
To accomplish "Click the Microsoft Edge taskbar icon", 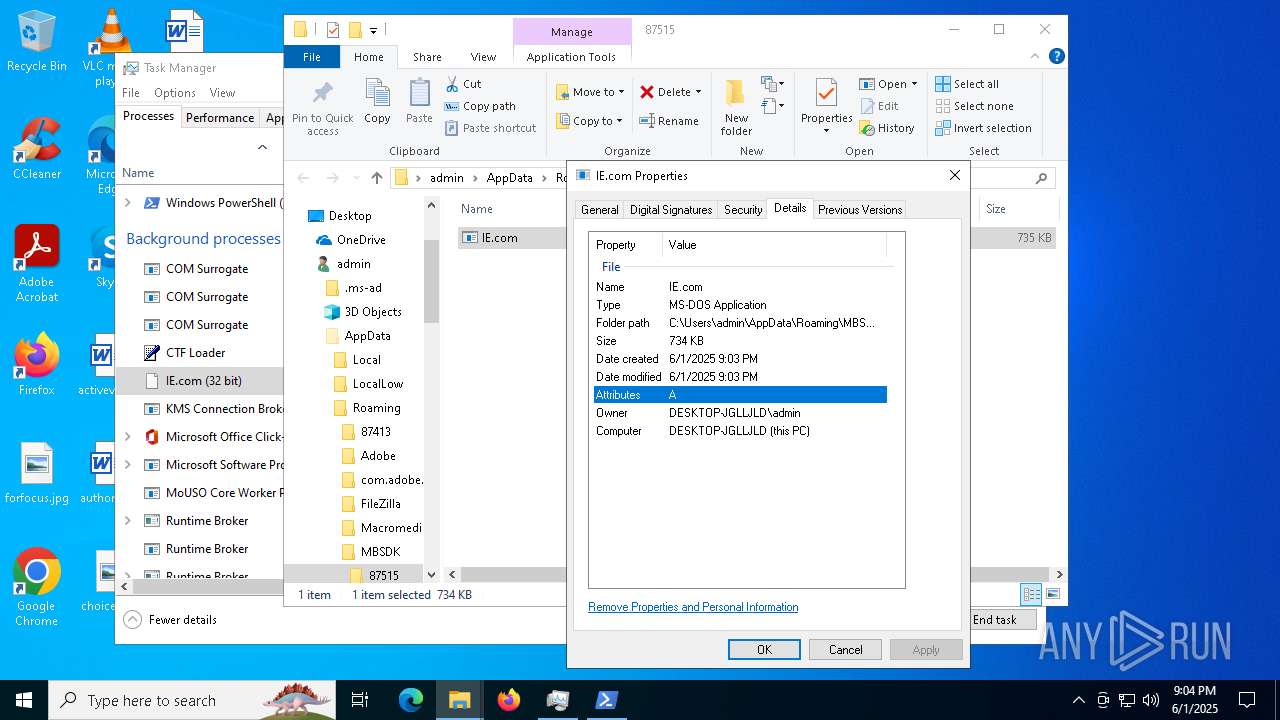I will coord(411,700).
